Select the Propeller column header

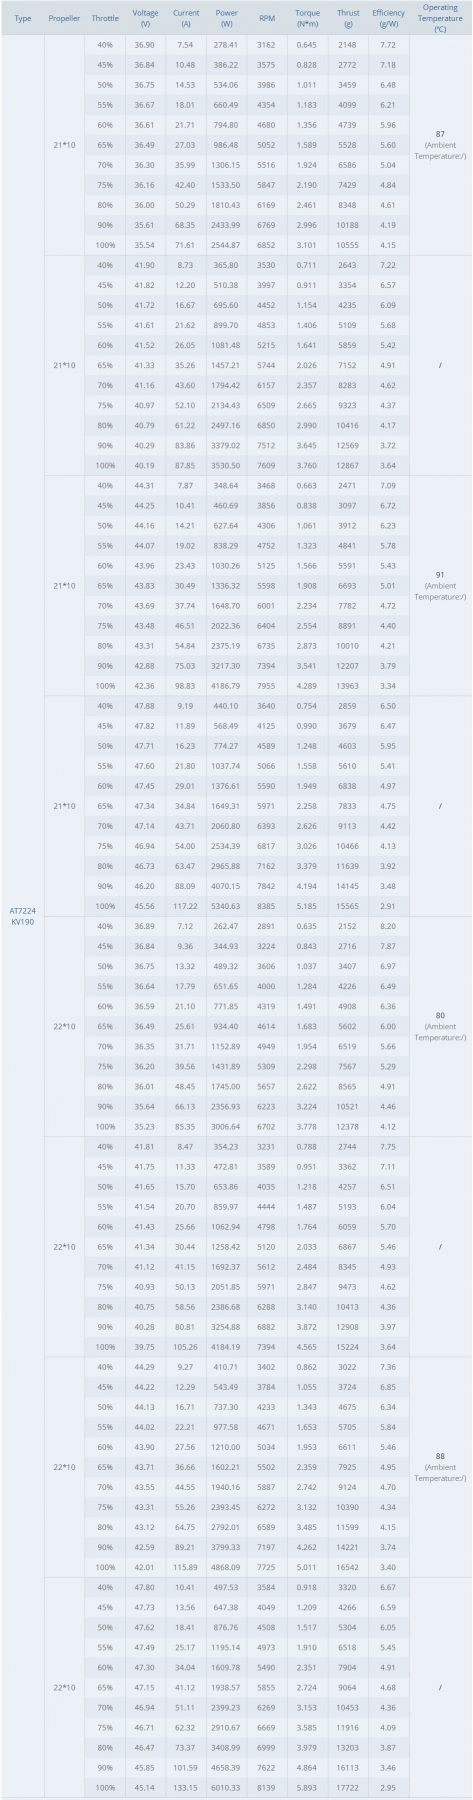point(64,18)
